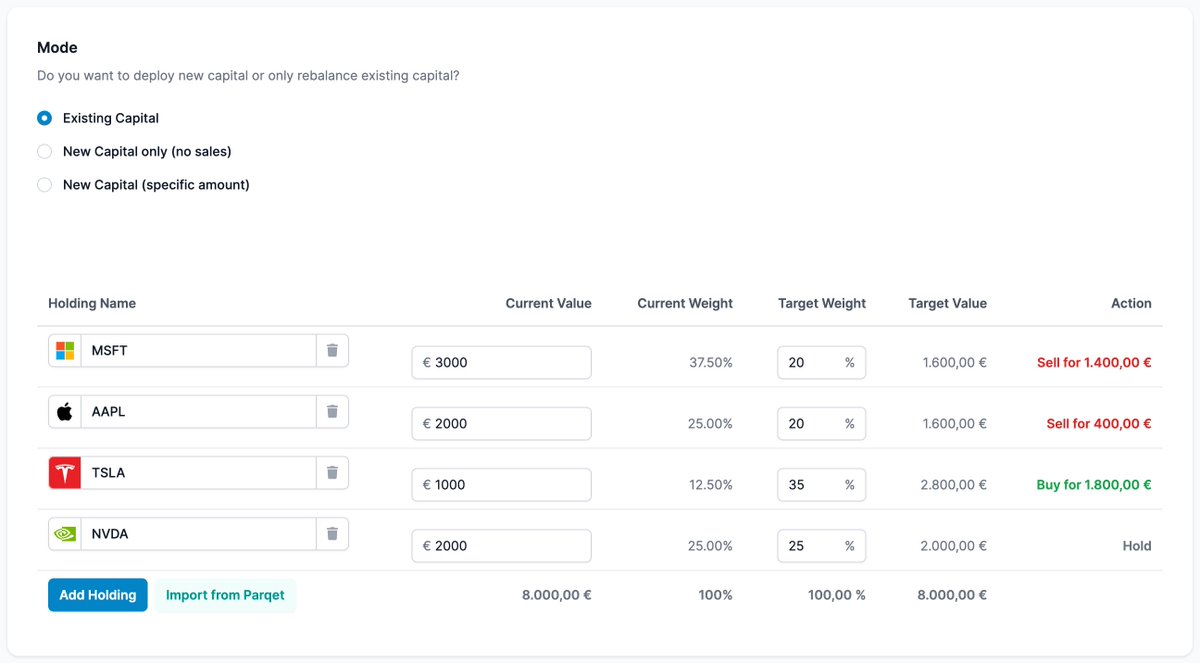The width and height of the screenshot is (1200, 663).
Task: Edit the NVDA holding name field
Action: pyautogui.click(x=198, y=534)
